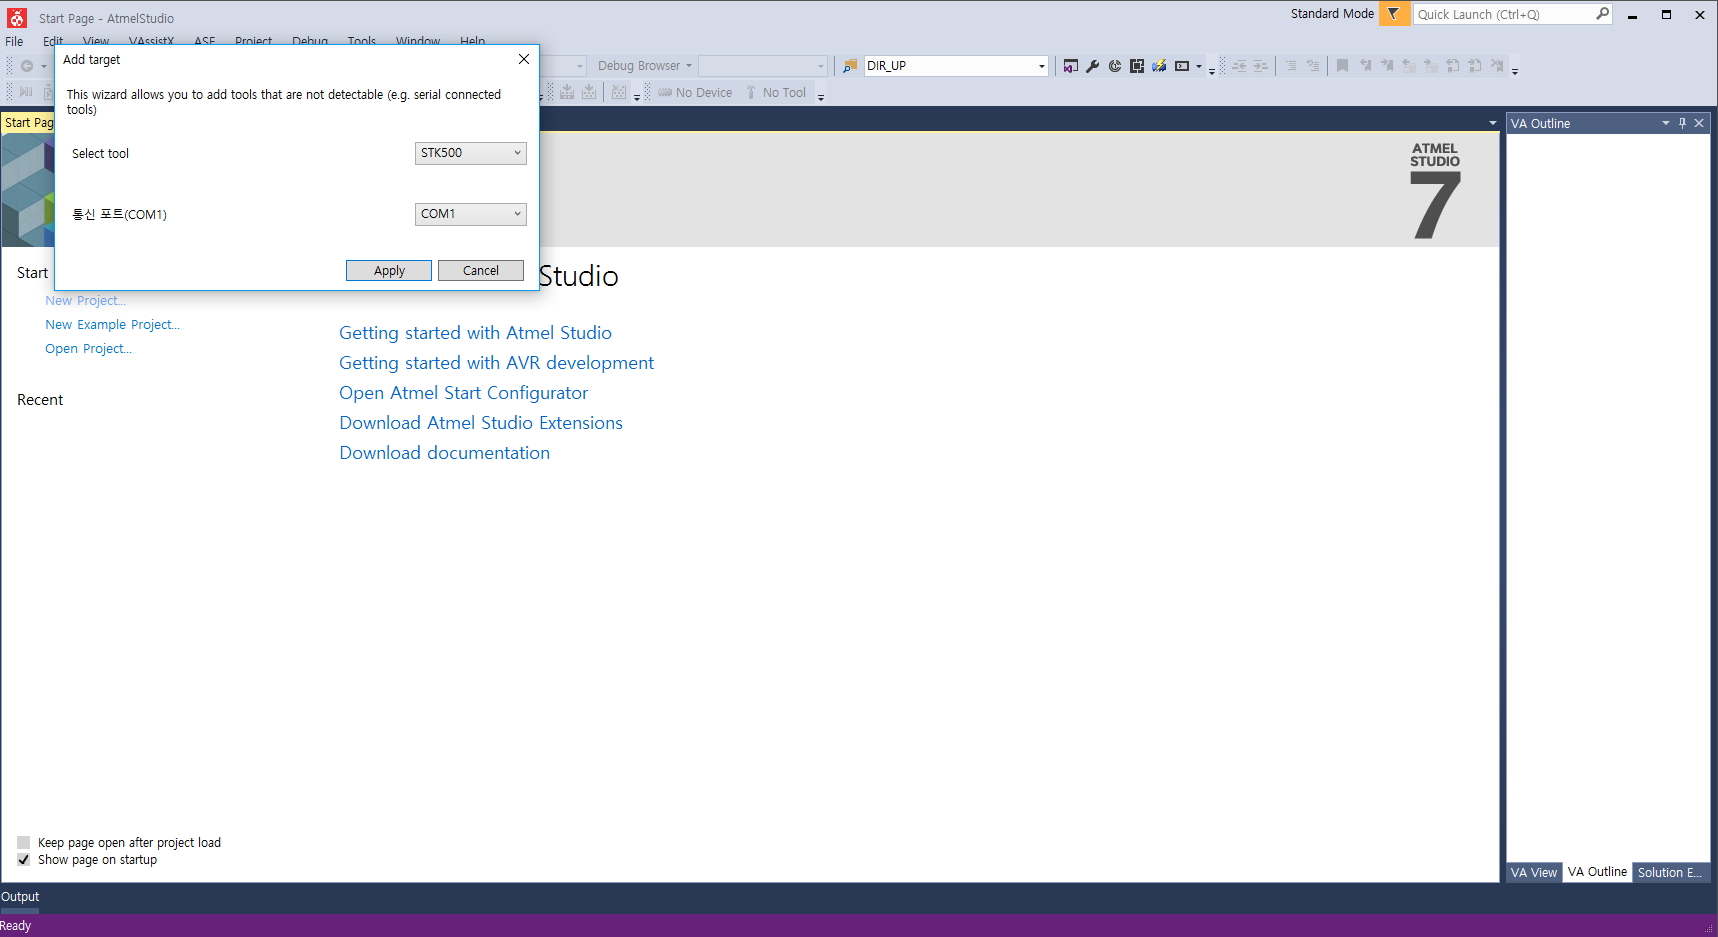This screenshot has width=1718, height=937.
Task: Open the File menu
Action: [14, 42]
